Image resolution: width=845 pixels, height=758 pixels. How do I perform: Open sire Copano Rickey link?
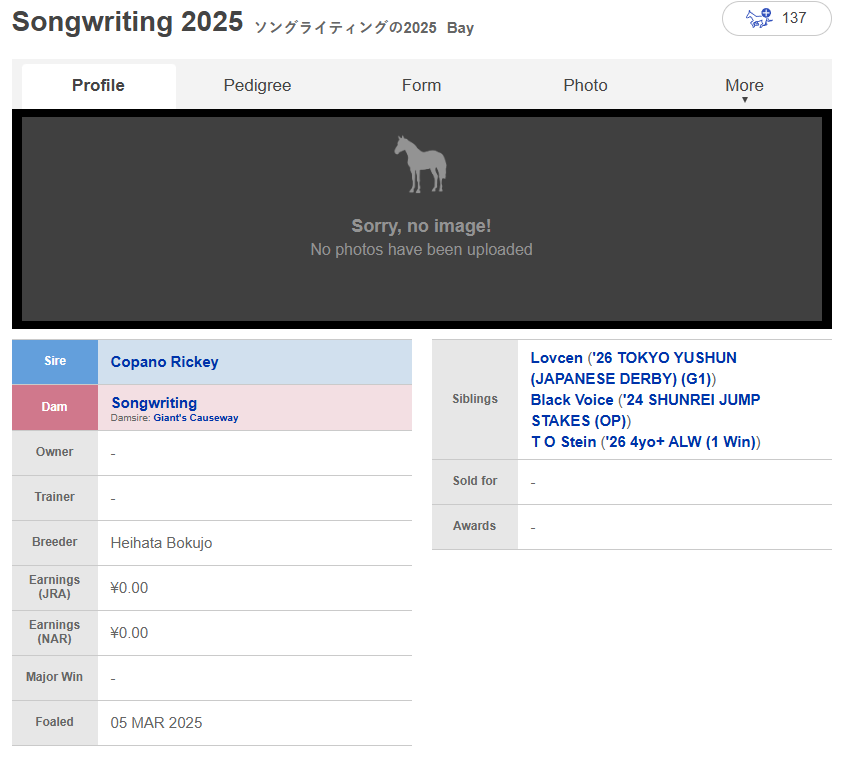point(164,361)
